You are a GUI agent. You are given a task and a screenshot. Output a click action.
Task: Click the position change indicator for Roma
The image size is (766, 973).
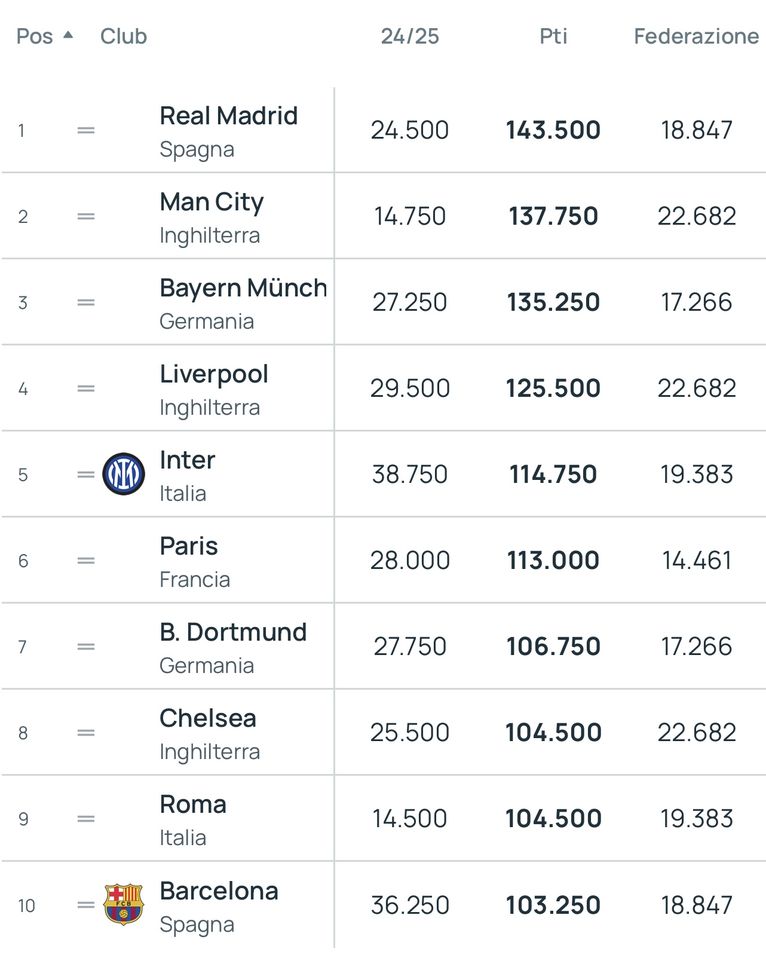tap(86, 818)
